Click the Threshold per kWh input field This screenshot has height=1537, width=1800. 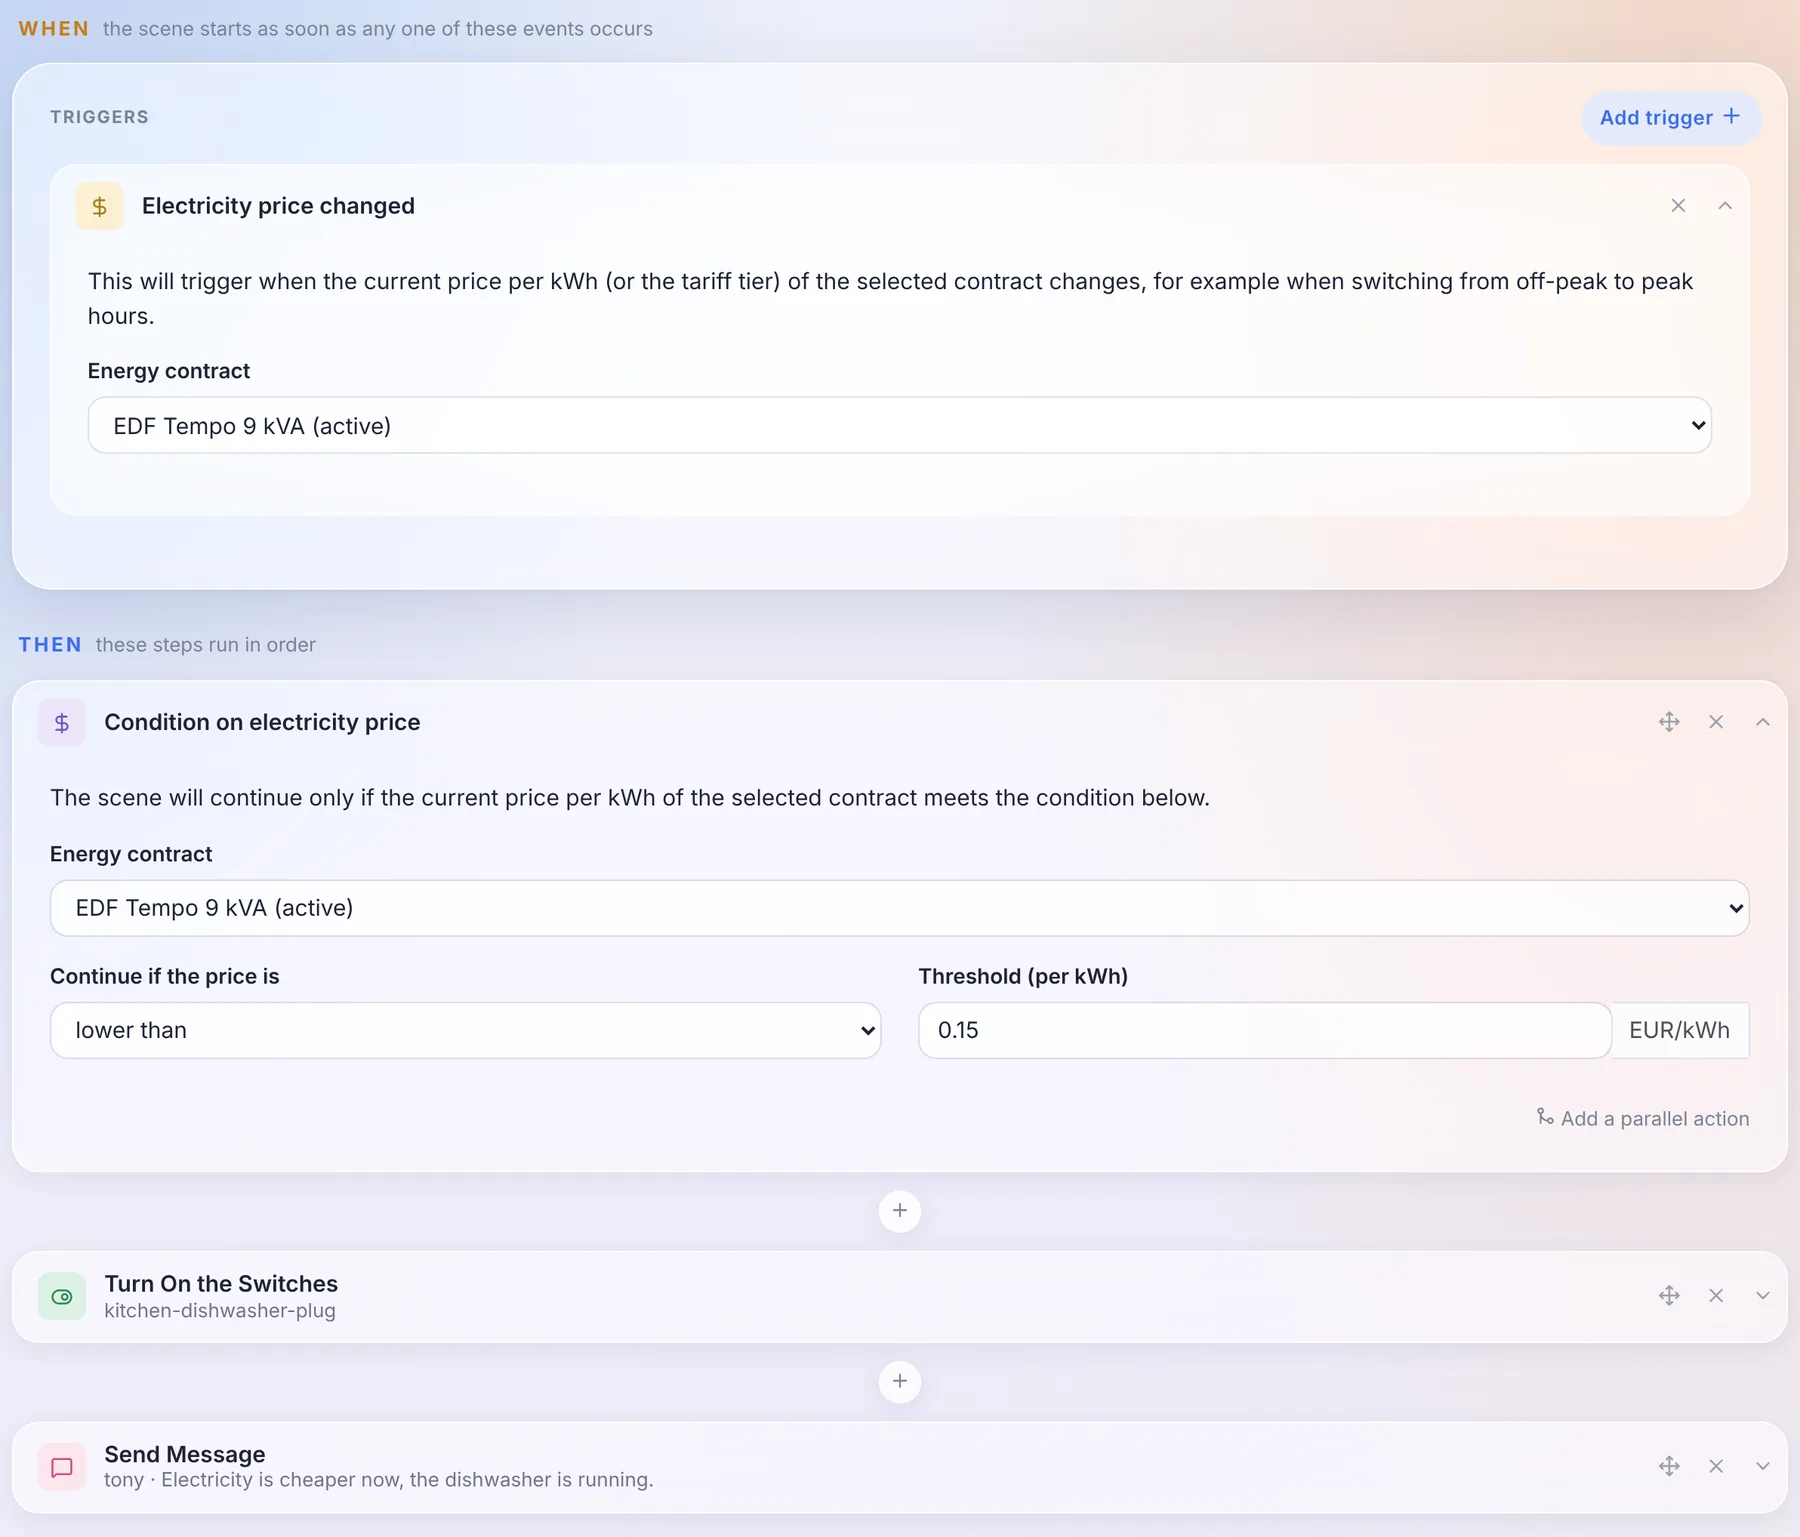pos(1264,1030)
